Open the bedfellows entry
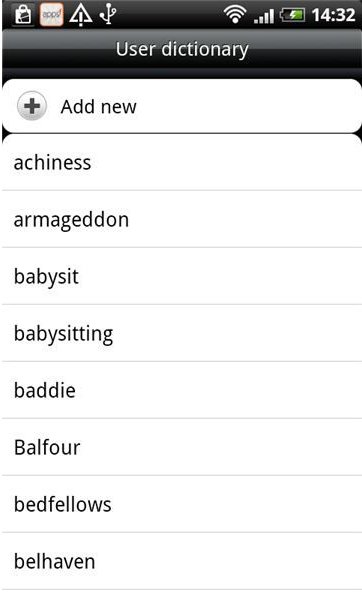The width and height of the screenshot is (362, 592). click(182, 504)
